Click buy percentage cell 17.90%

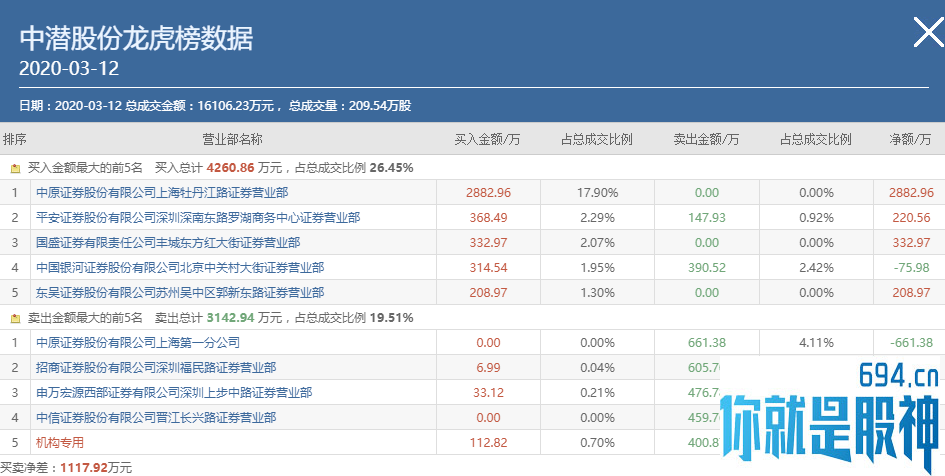point(597,193)
